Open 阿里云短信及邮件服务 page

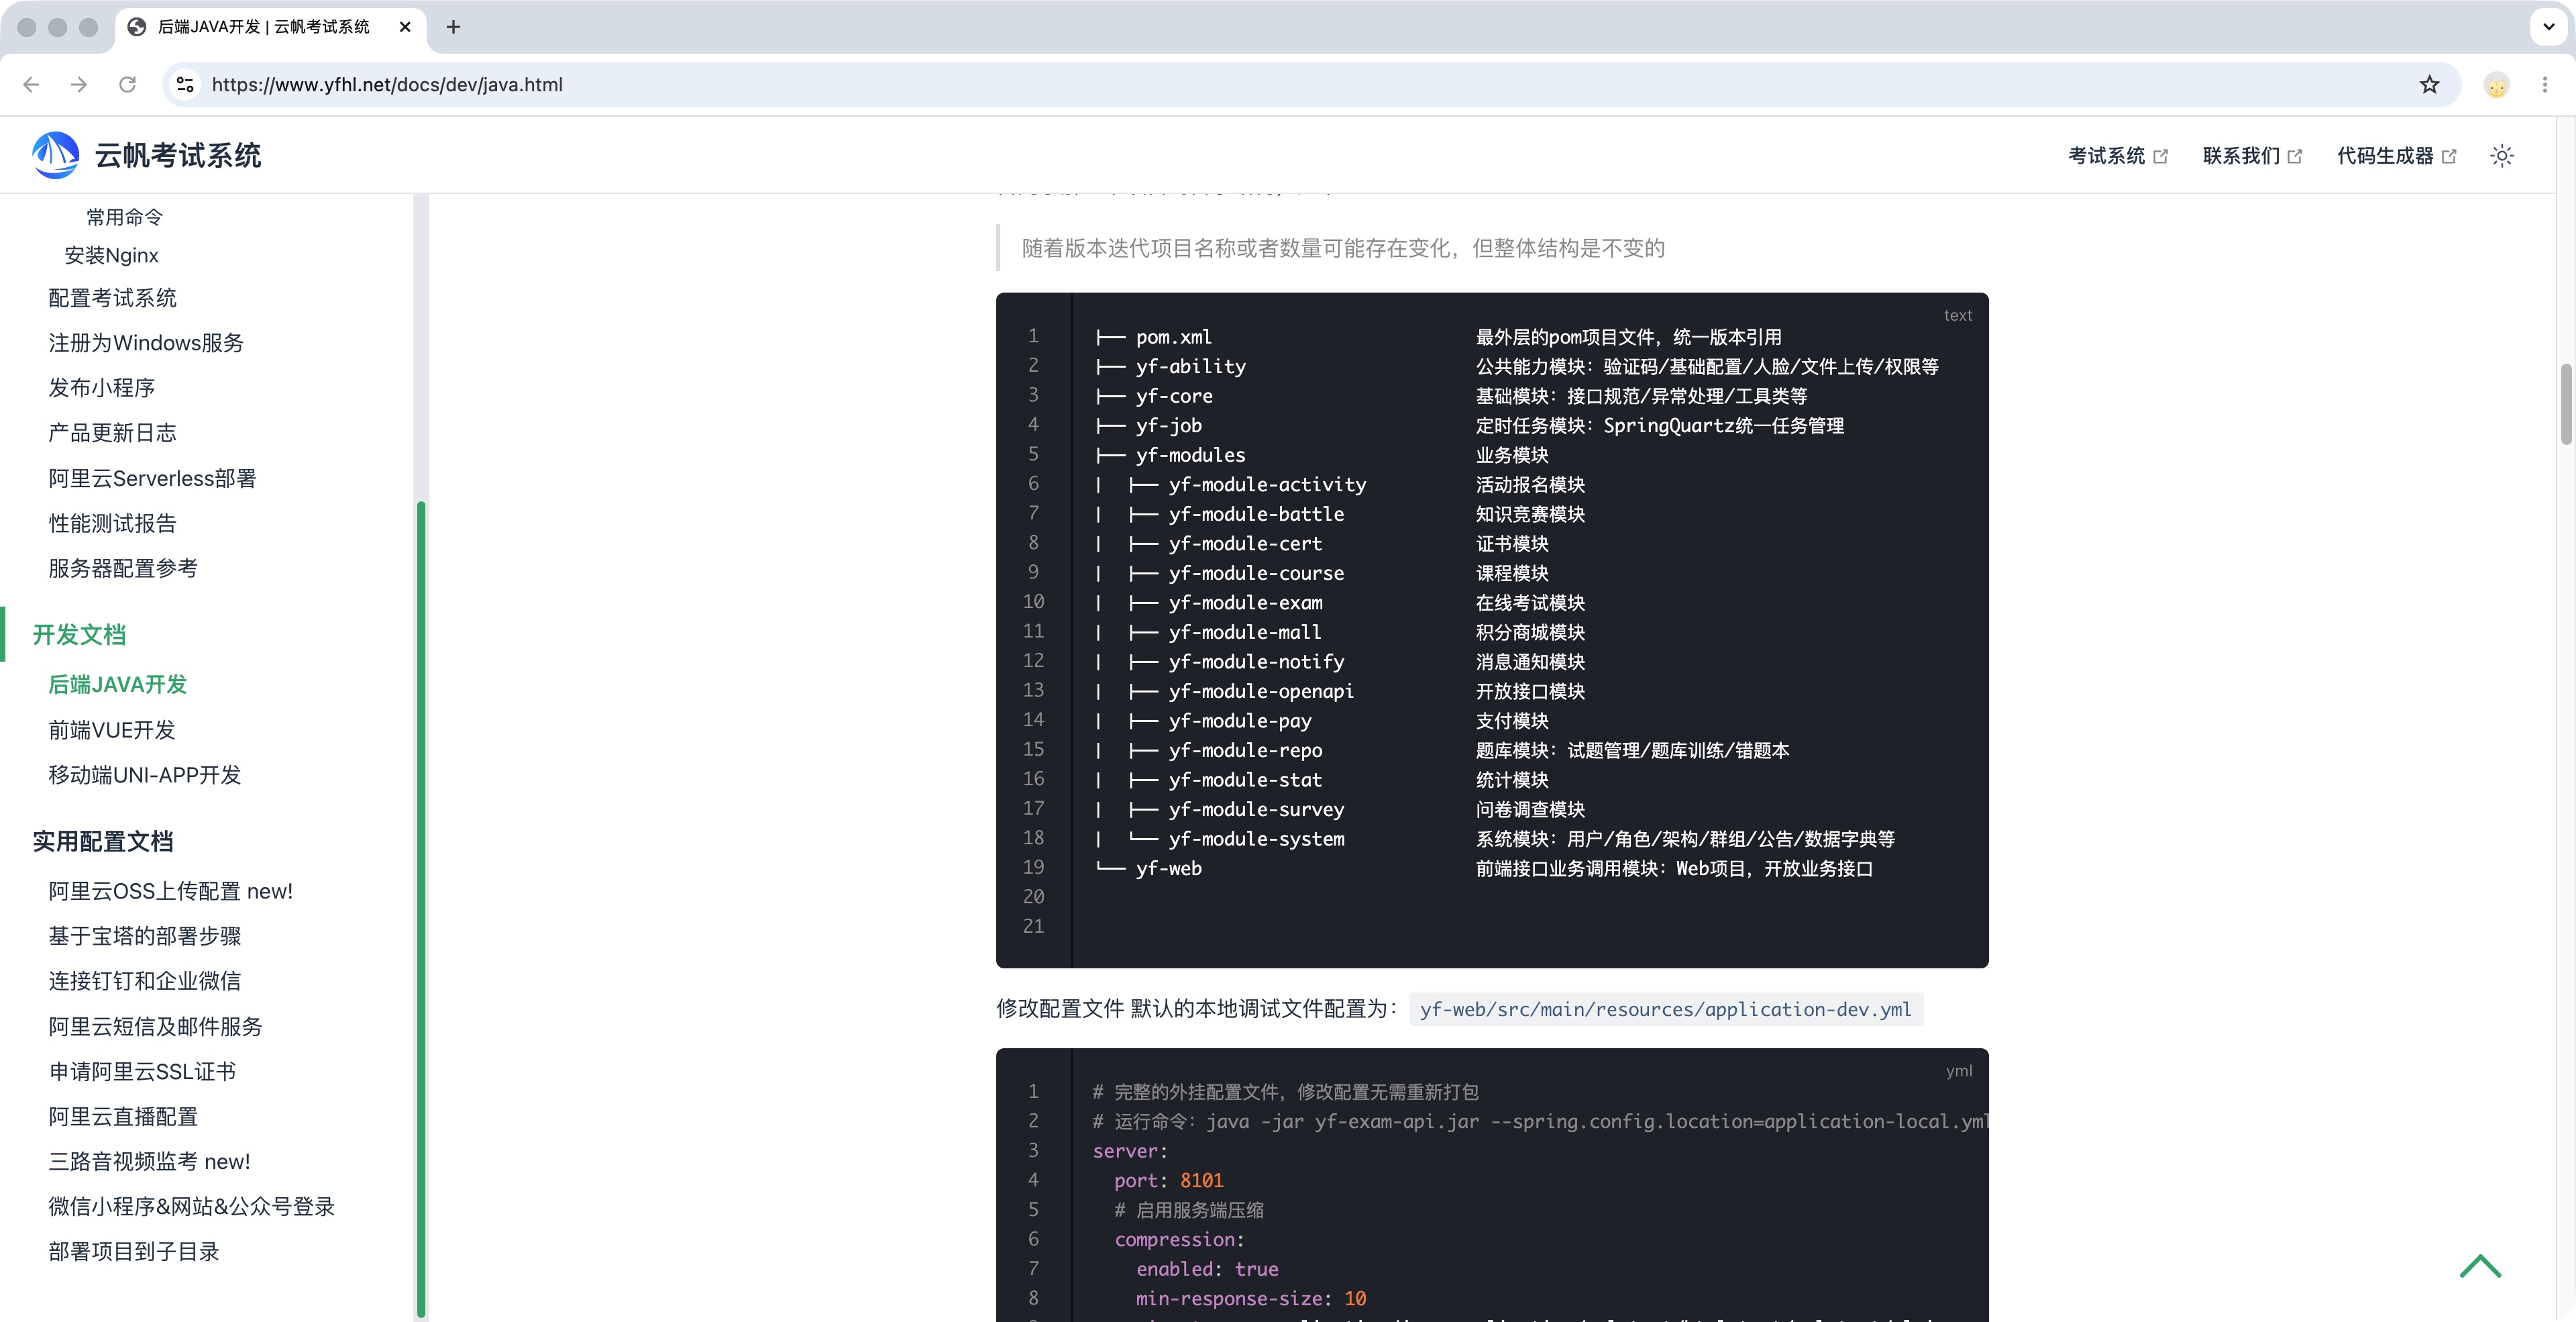155,1027
